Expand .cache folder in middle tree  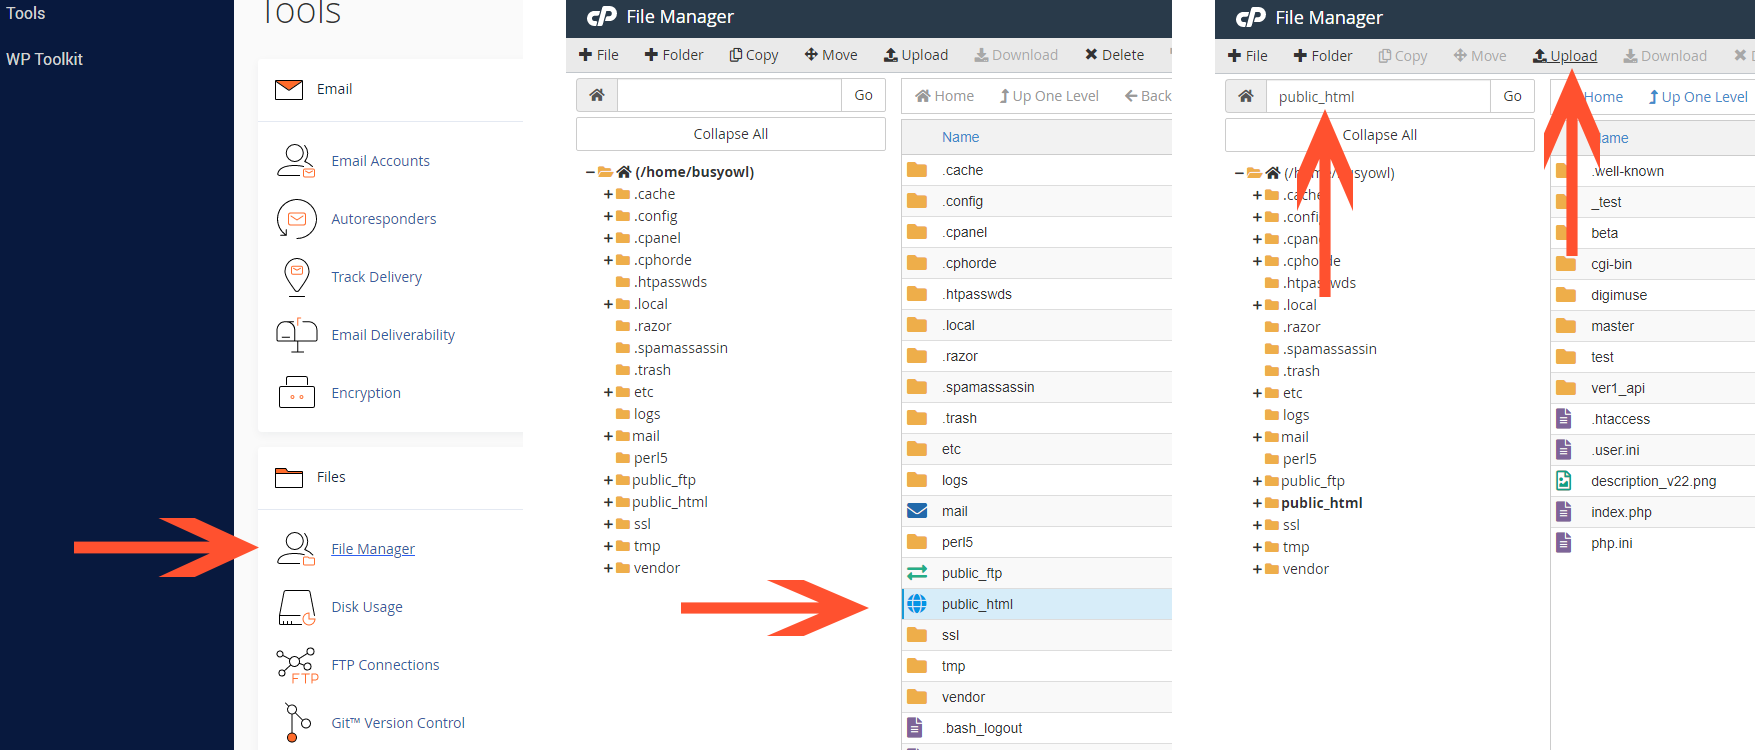click(608, 194)
